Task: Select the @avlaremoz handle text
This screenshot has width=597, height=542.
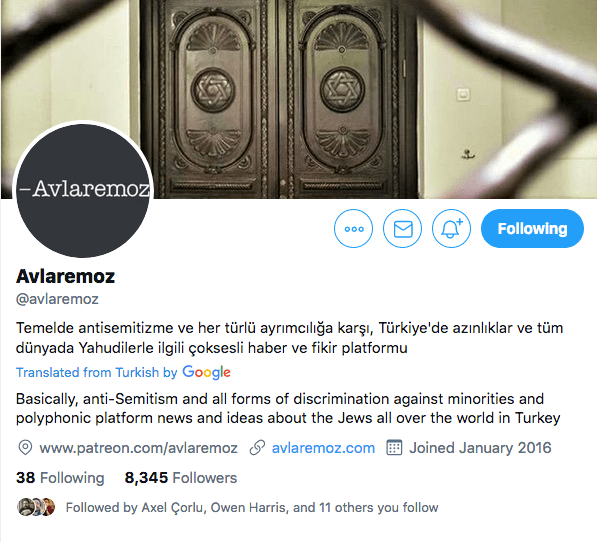Action: coord(57,299)
